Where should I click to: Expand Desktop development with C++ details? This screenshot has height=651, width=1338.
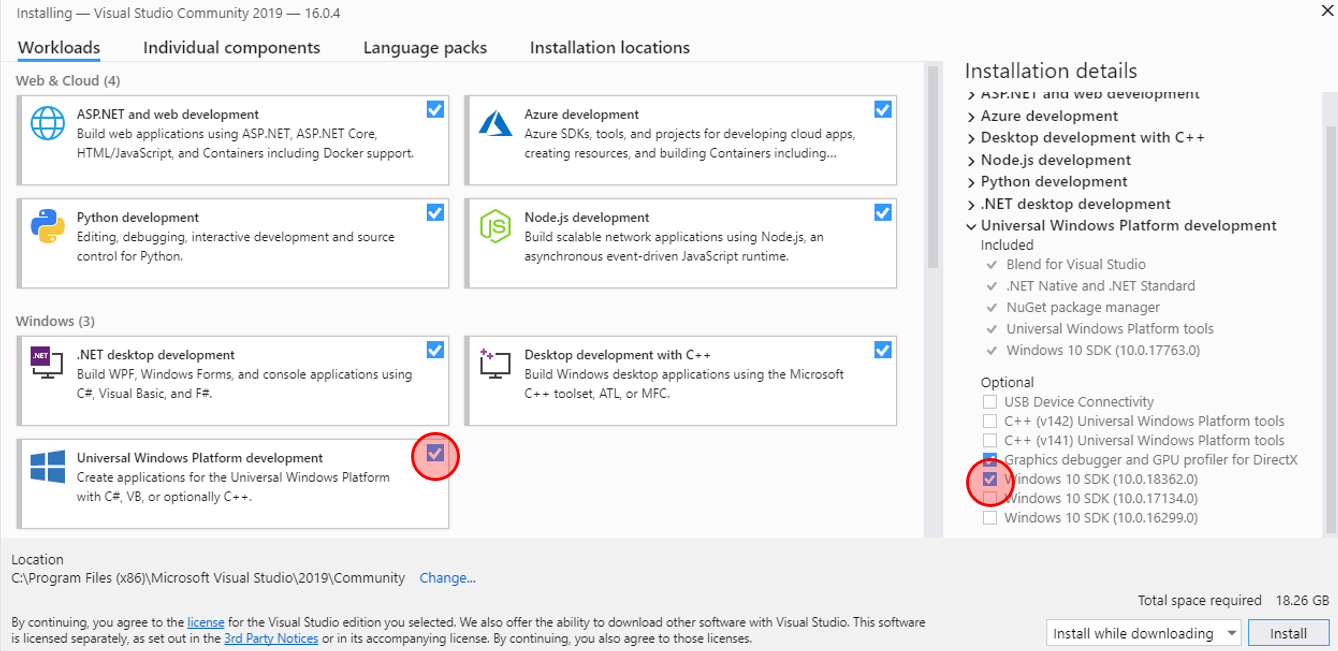click(971, 138)
